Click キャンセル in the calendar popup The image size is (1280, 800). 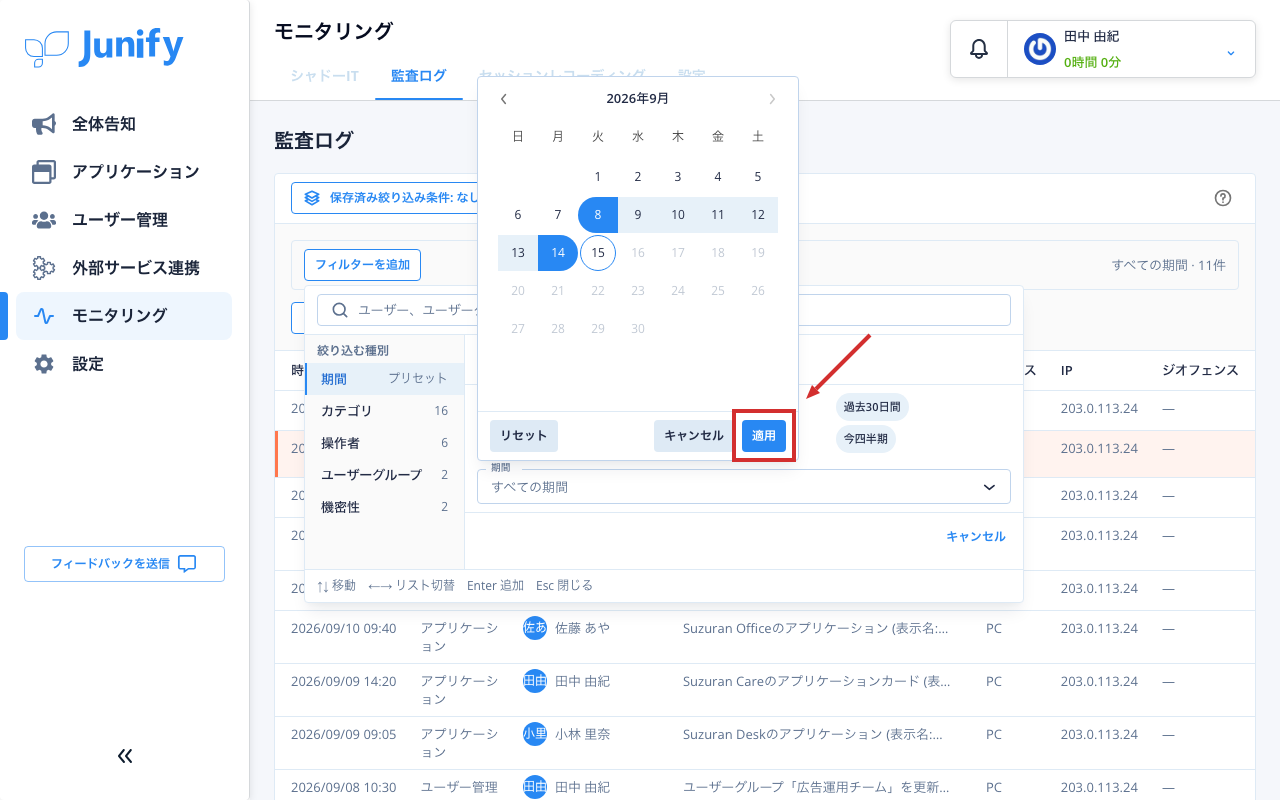[694, 436]
